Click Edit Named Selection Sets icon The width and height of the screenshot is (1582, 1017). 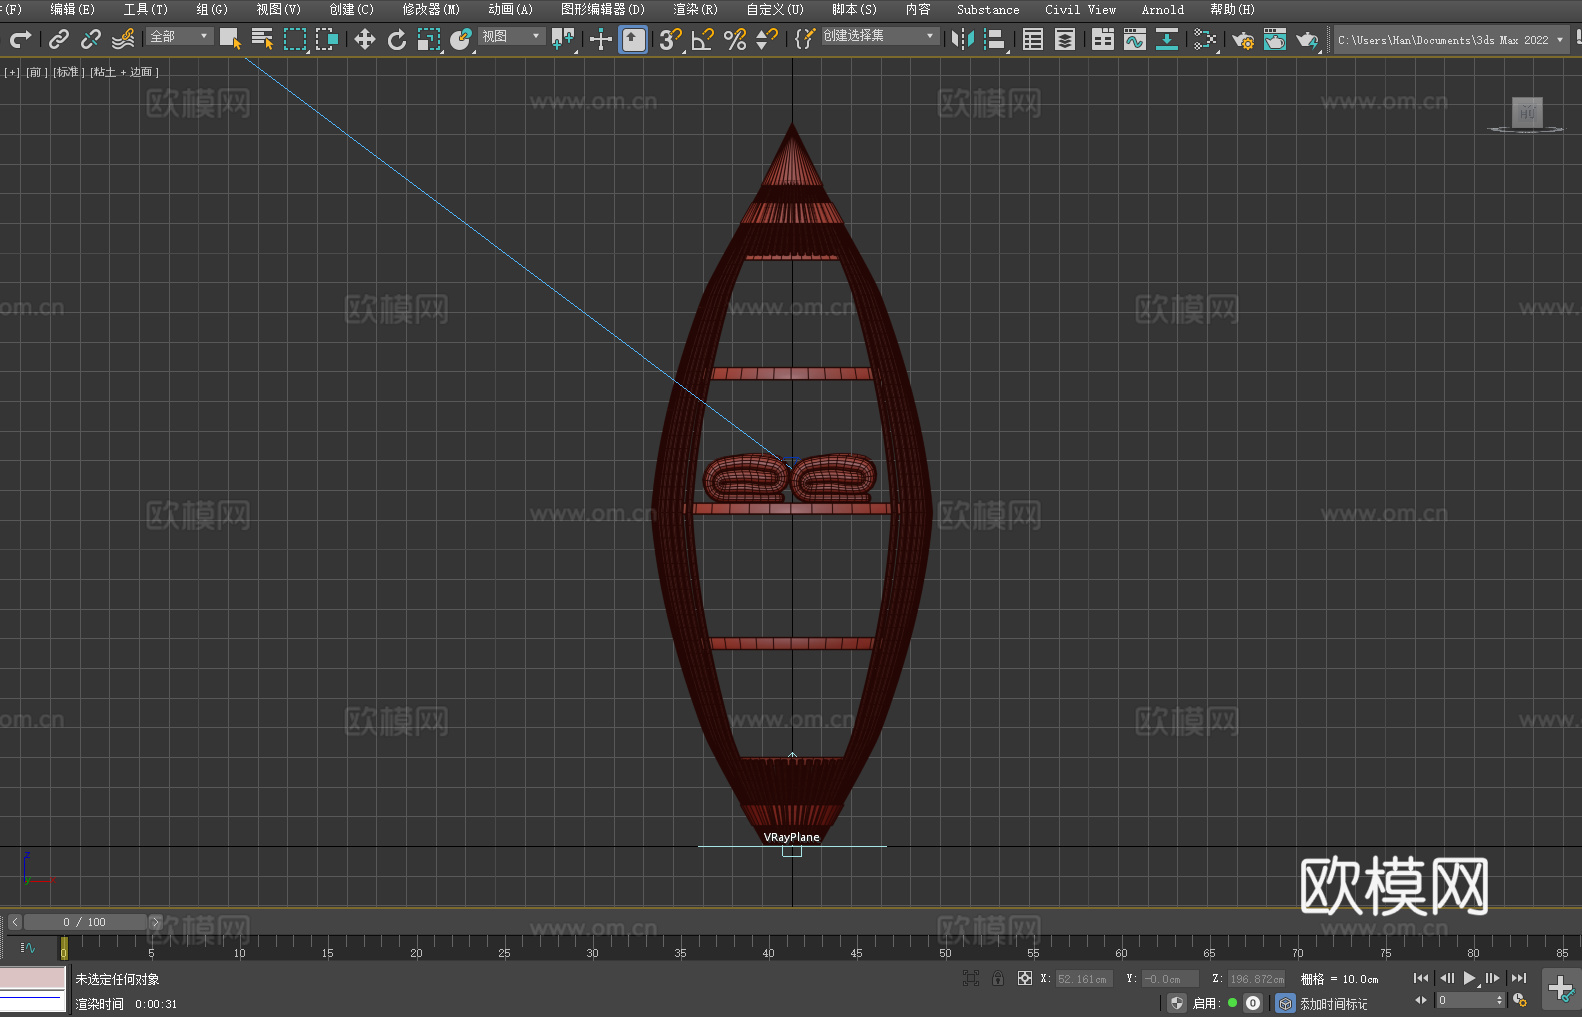(x=804, y=39)
